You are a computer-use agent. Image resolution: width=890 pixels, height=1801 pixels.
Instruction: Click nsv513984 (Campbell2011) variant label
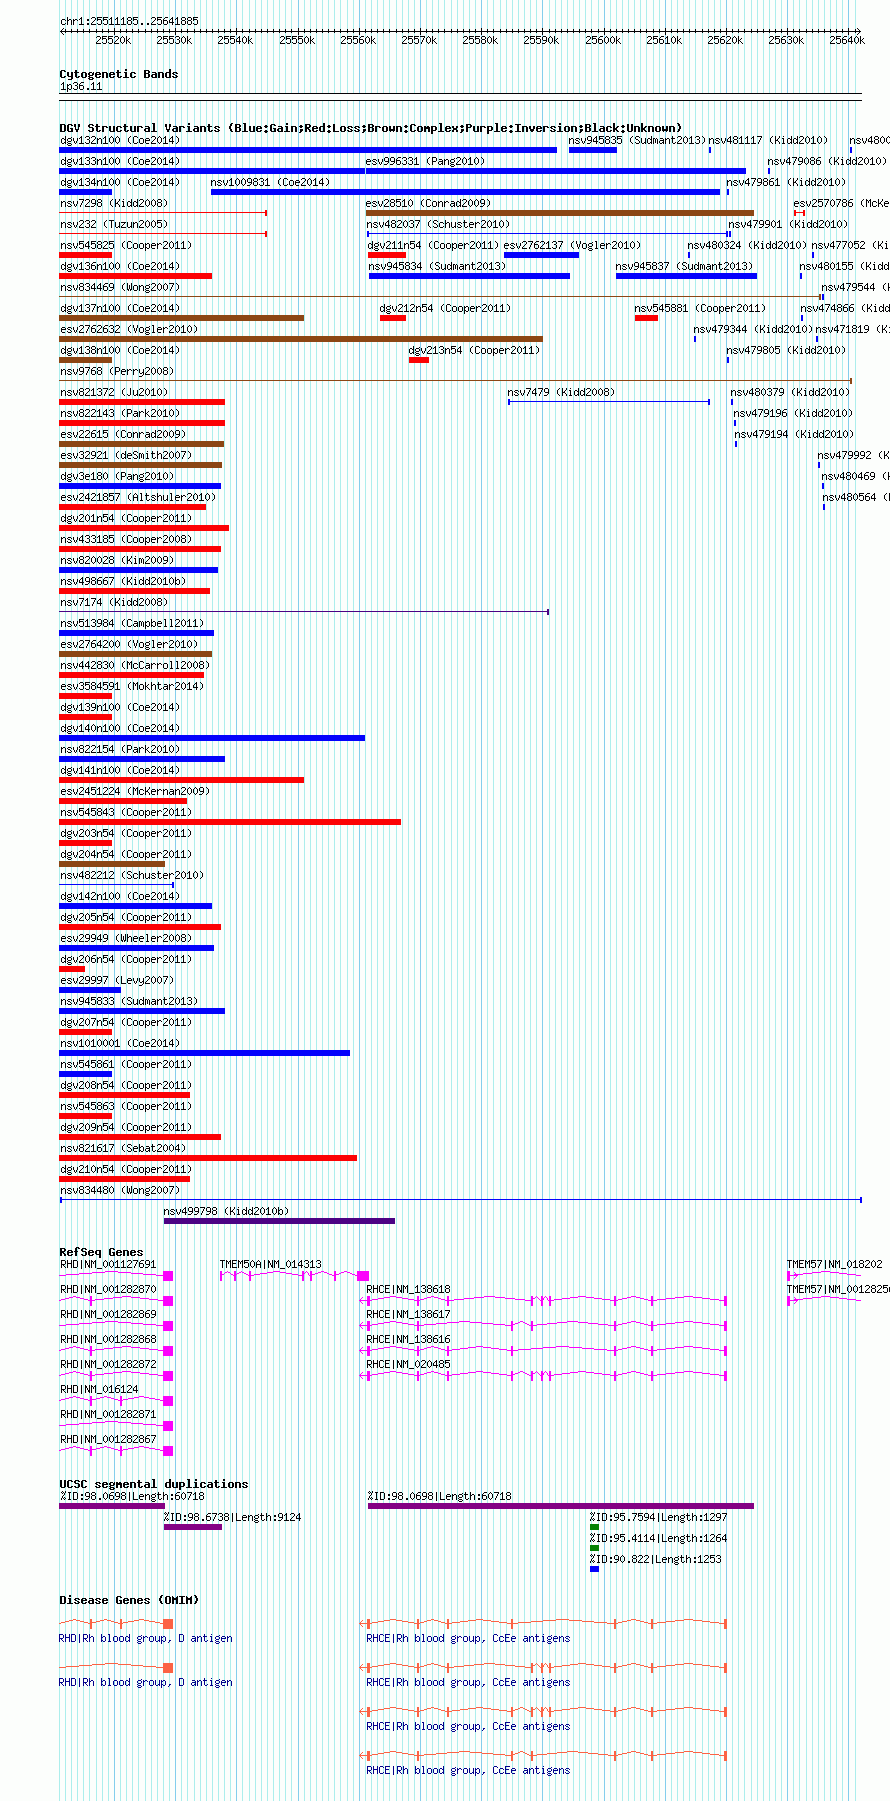[132, 623]
